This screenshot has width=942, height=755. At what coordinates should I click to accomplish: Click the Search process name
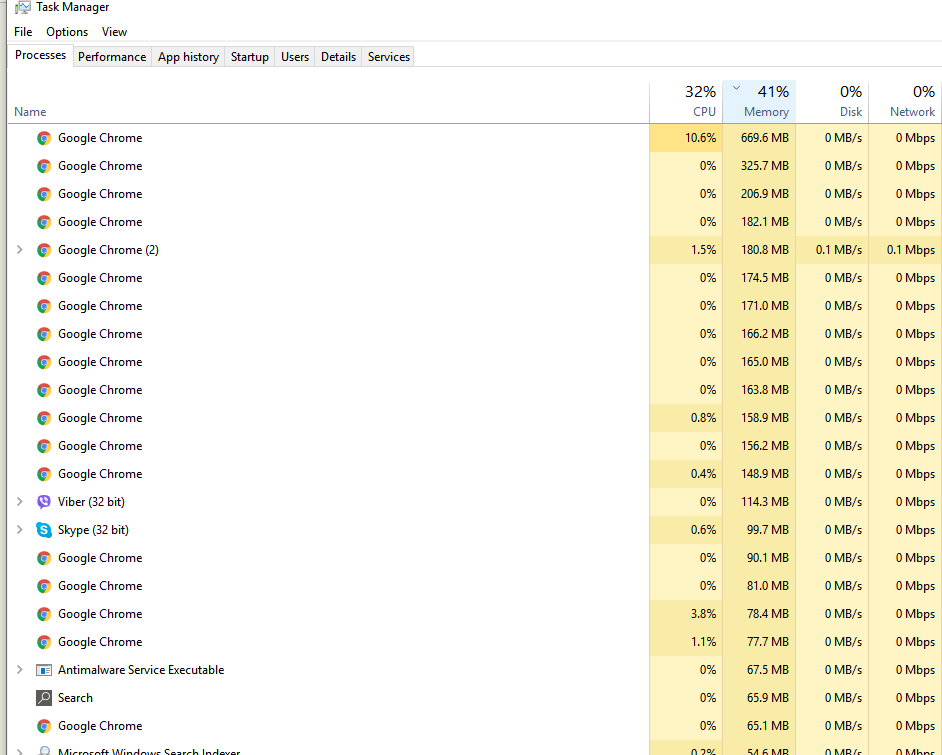click(x=75, y=698)
